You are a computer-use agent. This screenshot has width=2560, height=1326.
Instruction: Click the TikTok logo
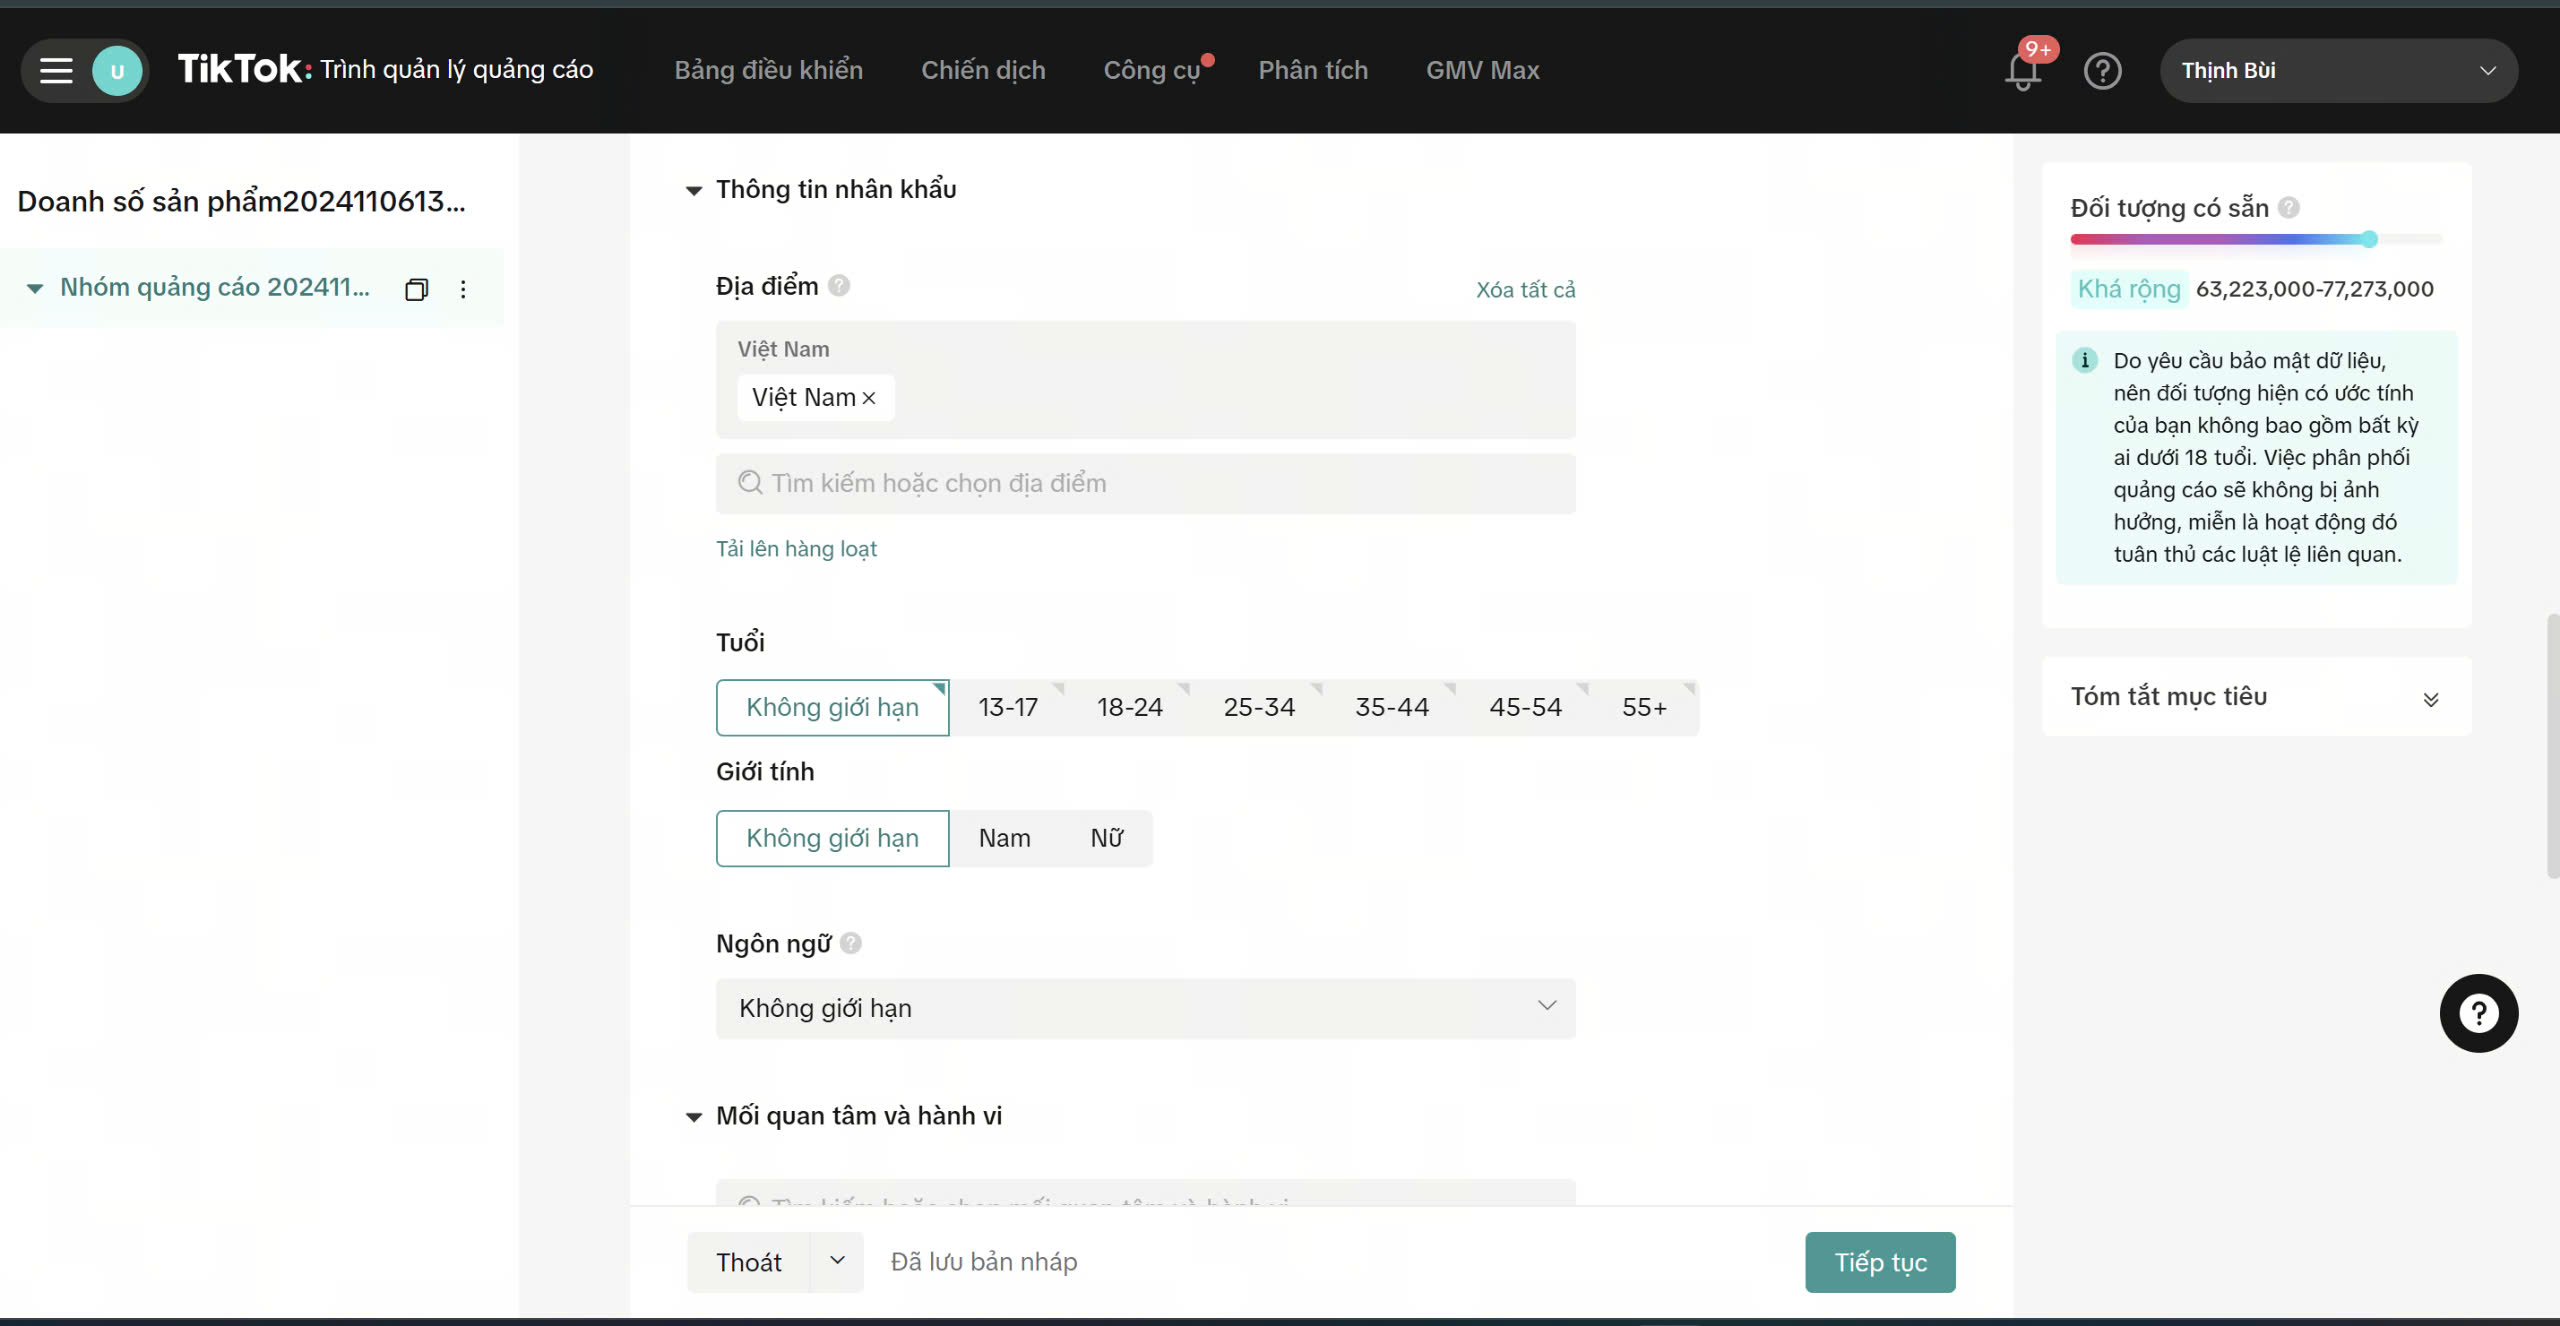(245, 69)
